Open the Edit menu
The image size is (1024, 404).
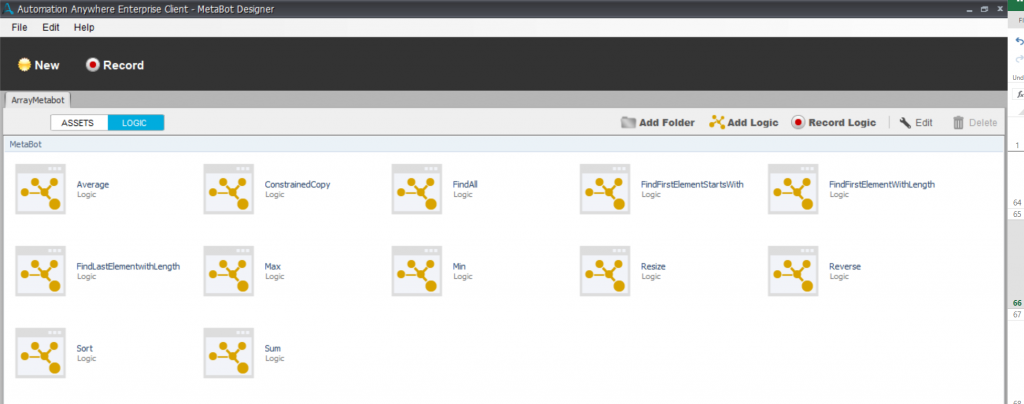[x=51, y=27]
